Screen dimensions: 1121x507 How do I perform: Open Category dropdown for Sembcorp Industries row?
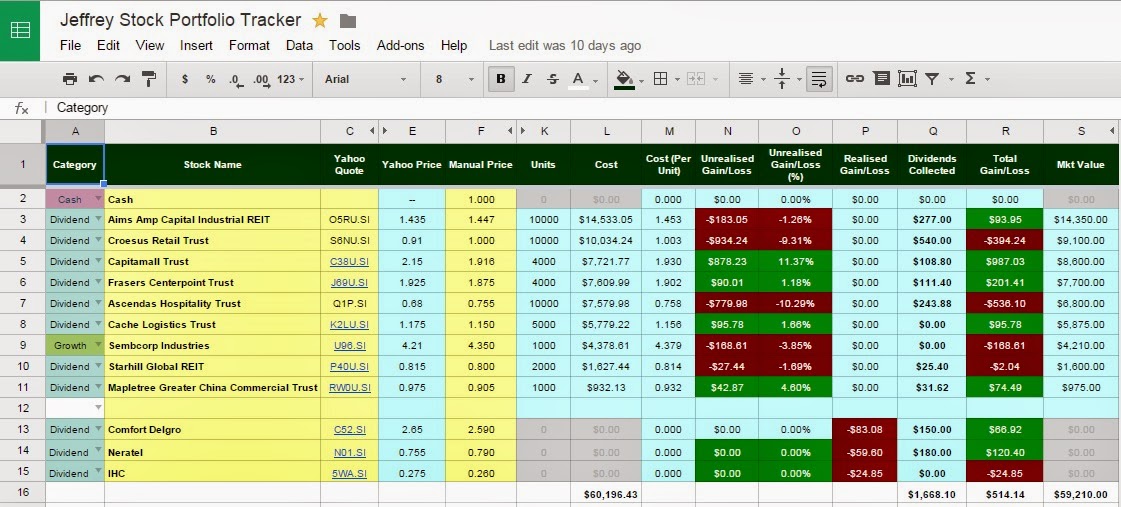point(98,345)
